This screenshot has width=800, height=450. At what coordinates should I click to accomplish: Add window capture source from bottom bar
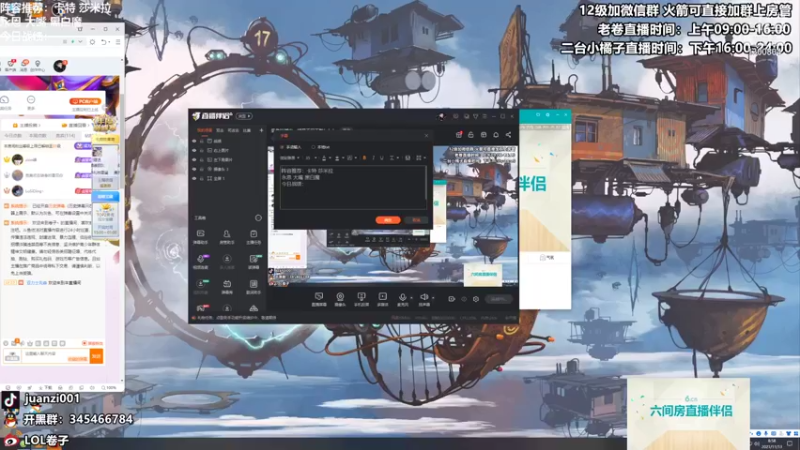coord(319,299)
